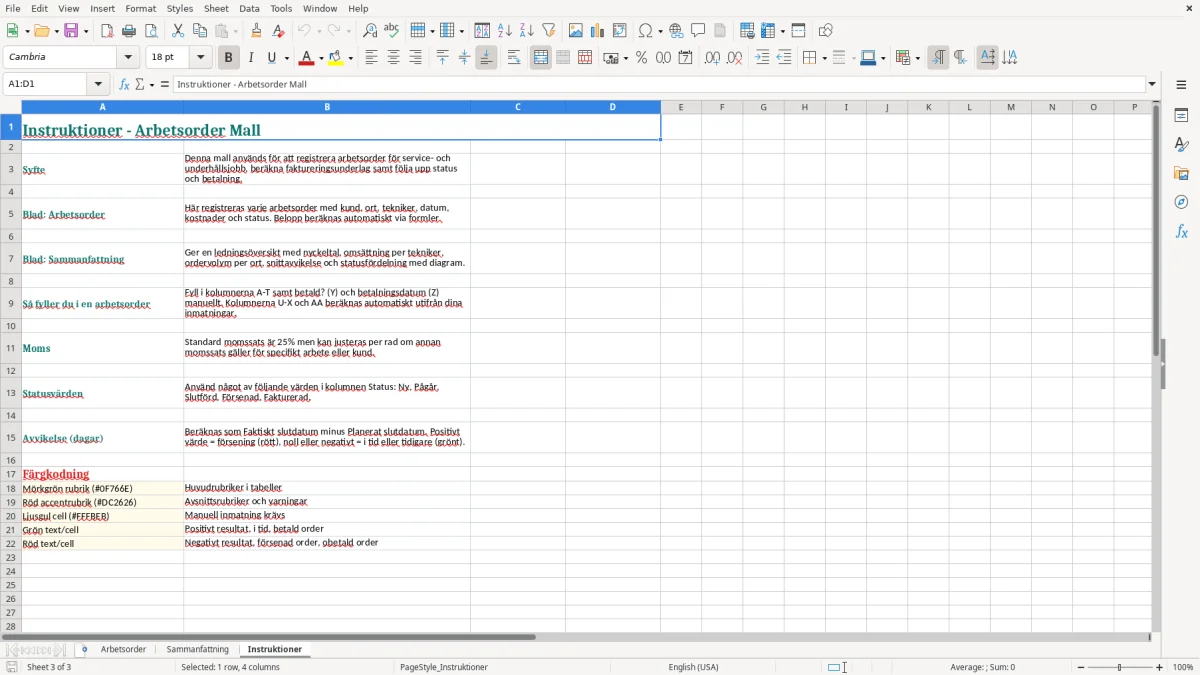
Task: Cut selection with the scissors icon
Action: coord(178,31)
